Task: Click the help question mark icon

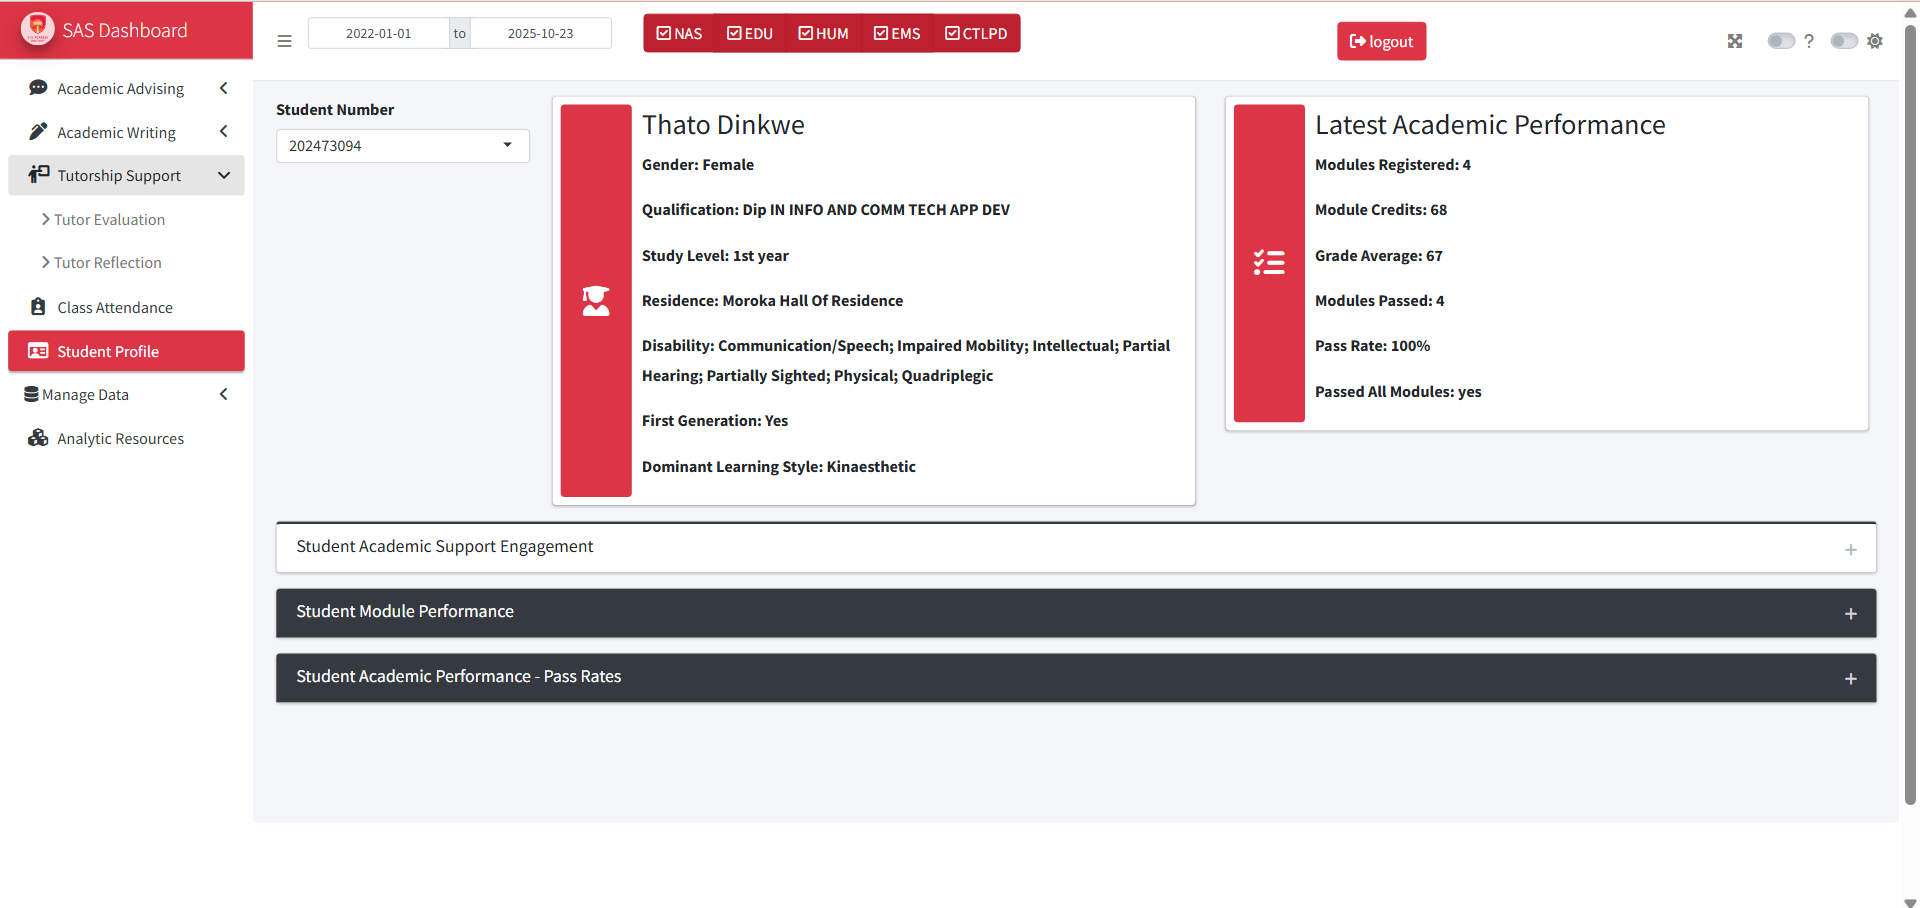Action: point(1810,41)
